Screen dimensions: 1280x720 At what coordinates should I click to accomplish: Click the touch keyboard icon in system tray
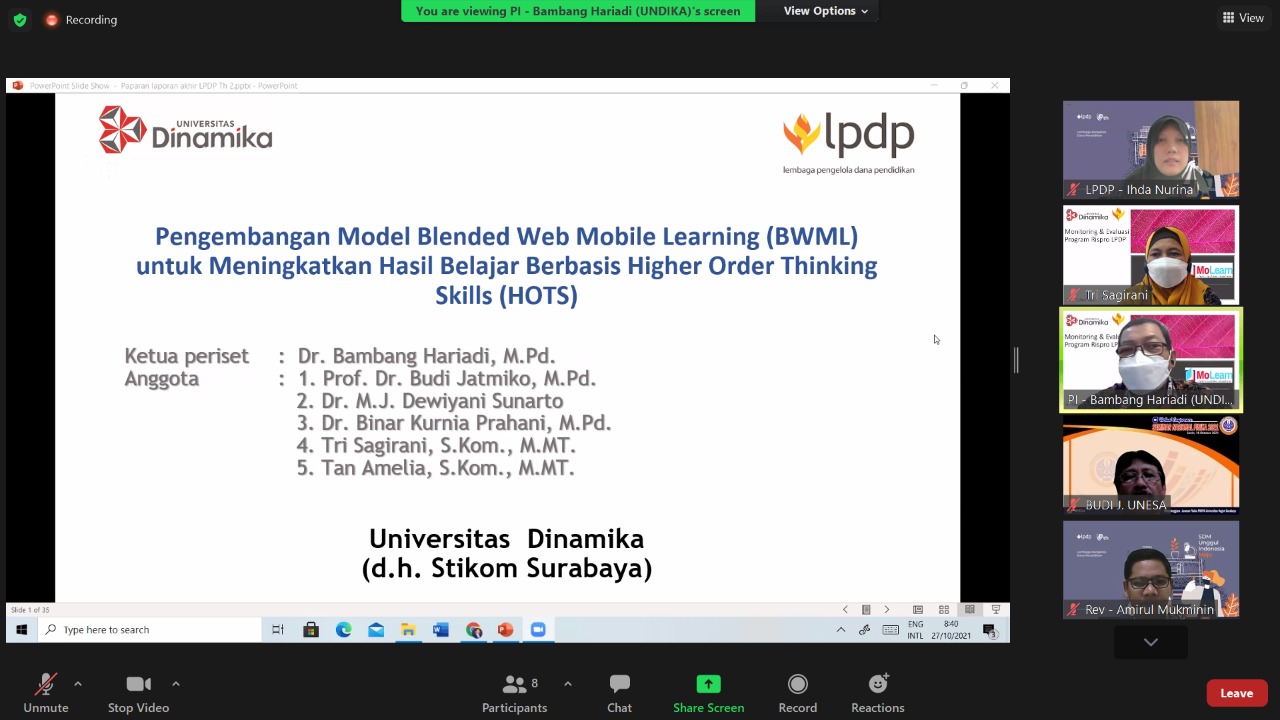pos(890,629)
